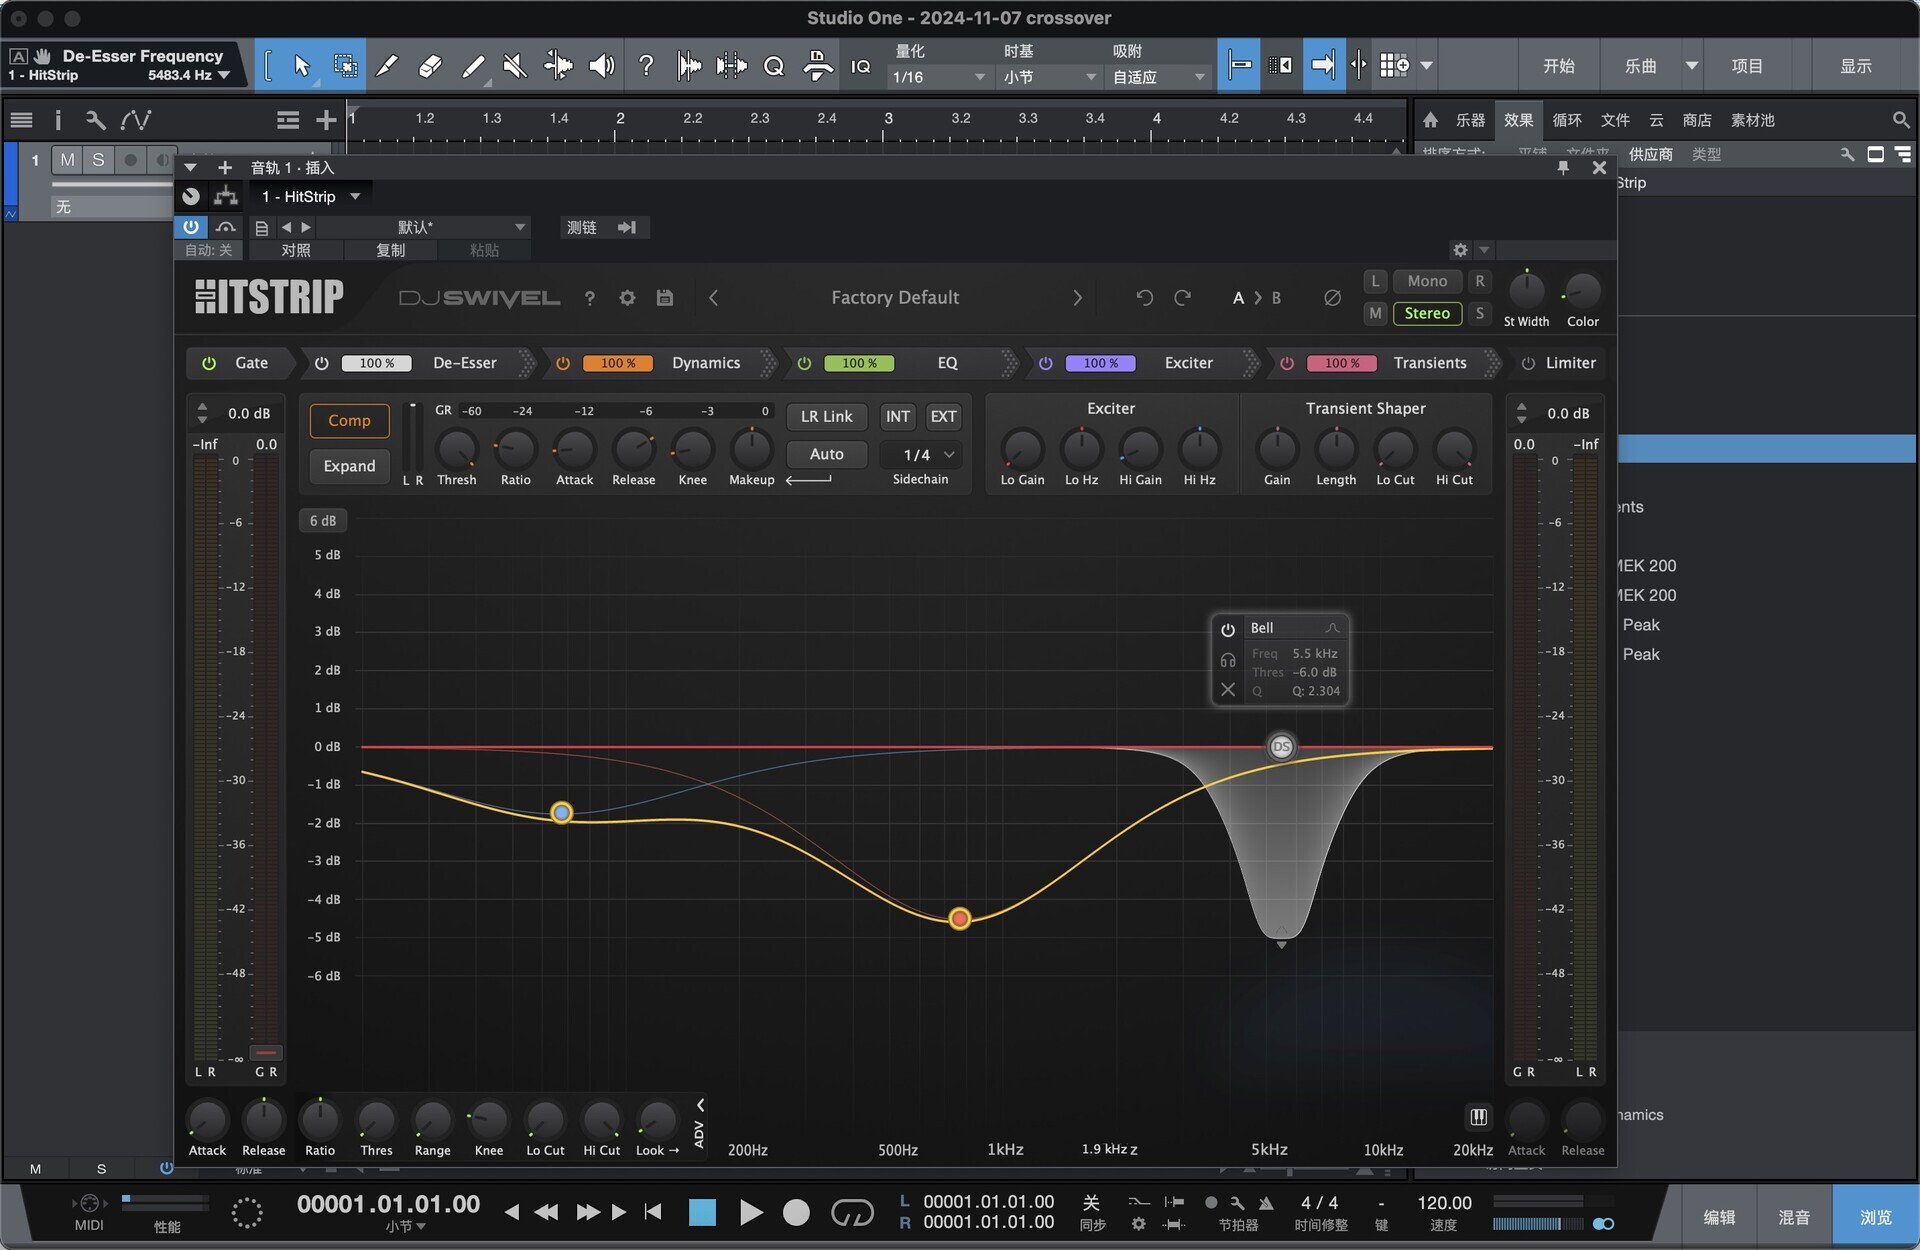This screenshot has width=1920, height=1250.
Task: Select the Arrow tool in toolbar
Action: pos(301,66)
